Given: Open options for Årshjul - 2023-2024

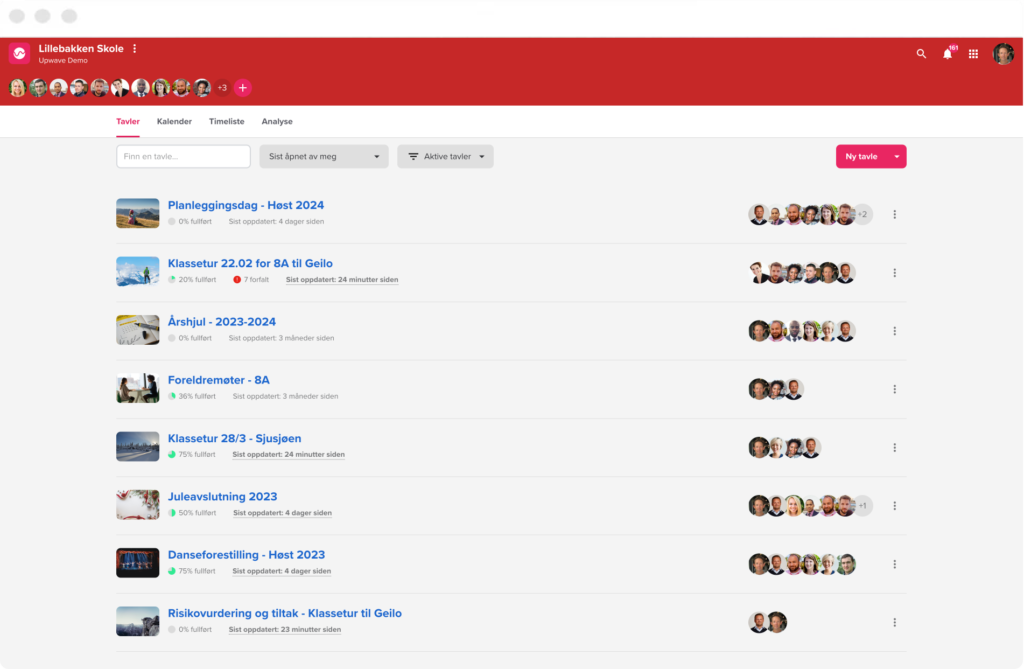Looking at the screenshot, I should tap(895, 331).
